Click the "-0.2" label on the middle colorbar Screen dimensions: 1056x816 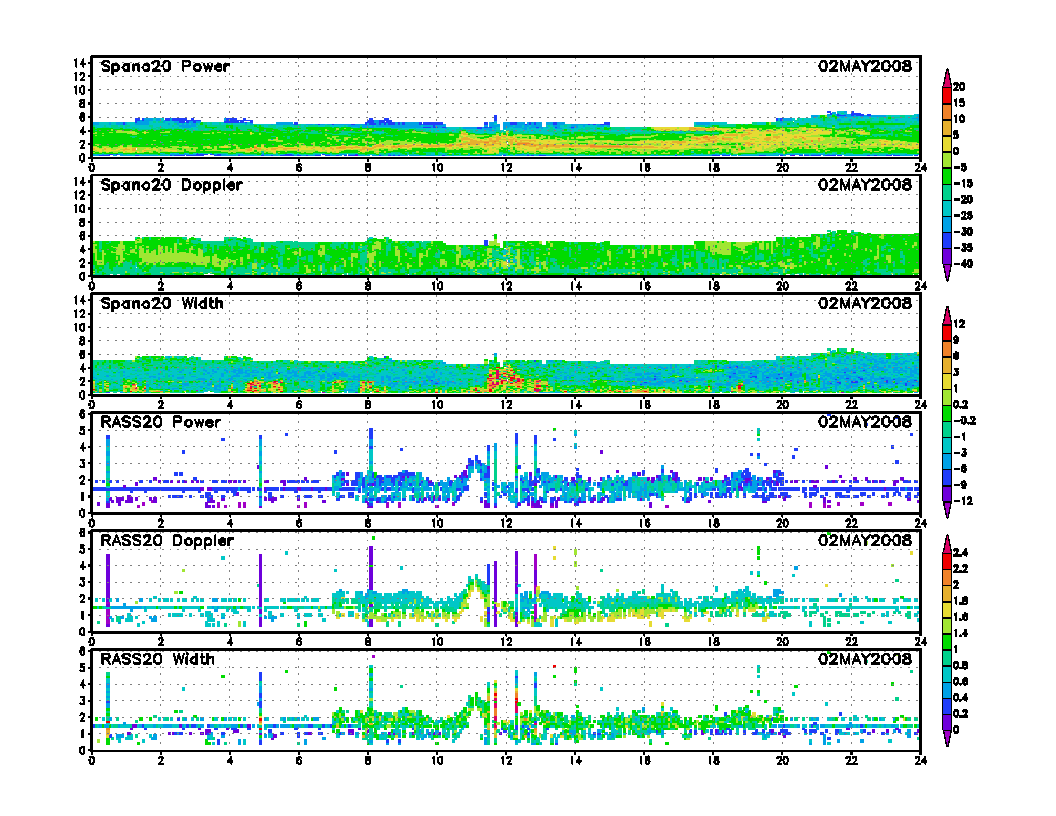click(x=964, y=421)
